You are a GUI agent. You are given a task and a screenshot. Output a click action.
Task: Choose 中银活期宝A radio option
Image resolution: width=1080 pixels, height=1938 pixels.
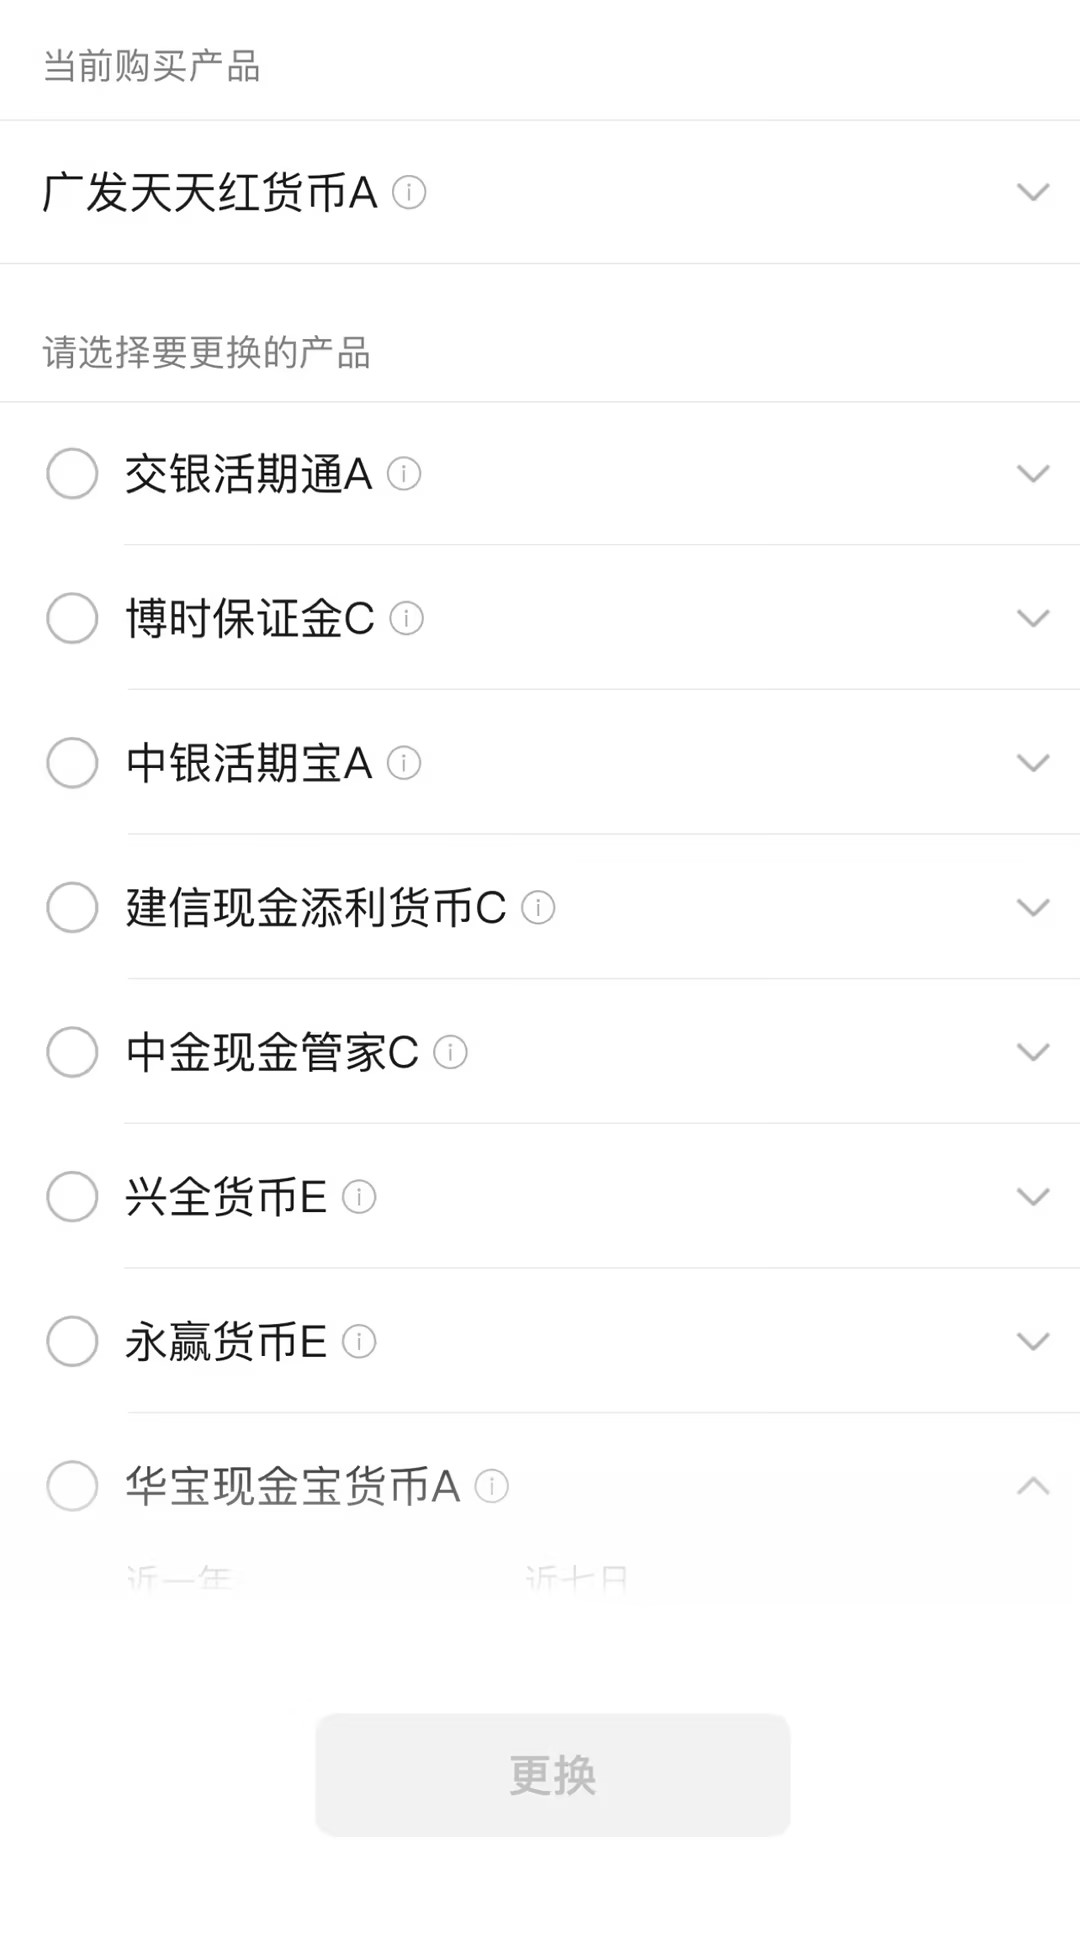point(72,763)
